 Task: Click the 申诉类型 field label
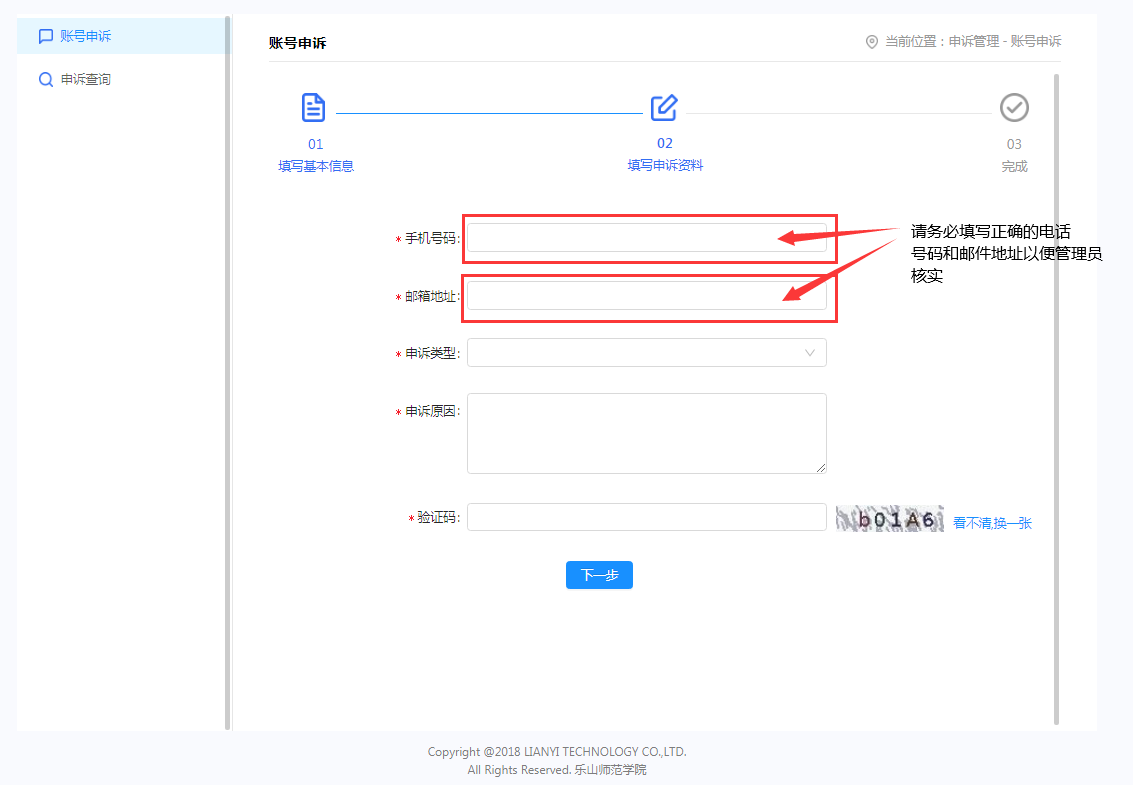tap(431, 353)
